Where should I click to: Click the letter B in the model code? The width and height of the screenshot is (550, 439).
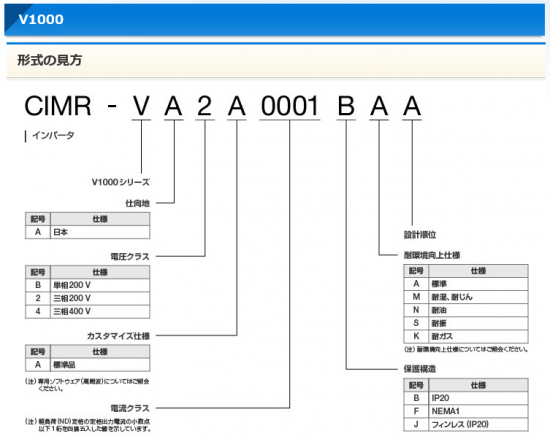pyautogui.click(x=346, y=106)
